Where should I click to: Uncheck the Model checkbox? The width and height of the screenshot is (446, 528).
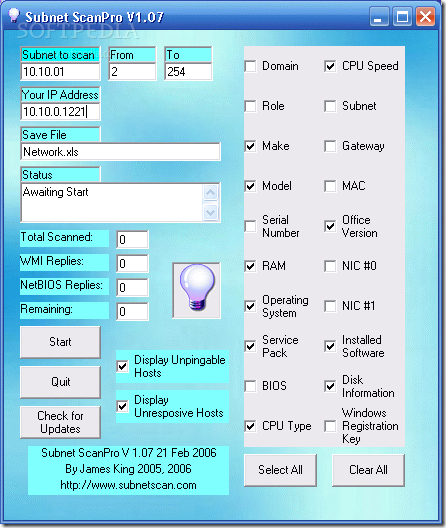251,186
